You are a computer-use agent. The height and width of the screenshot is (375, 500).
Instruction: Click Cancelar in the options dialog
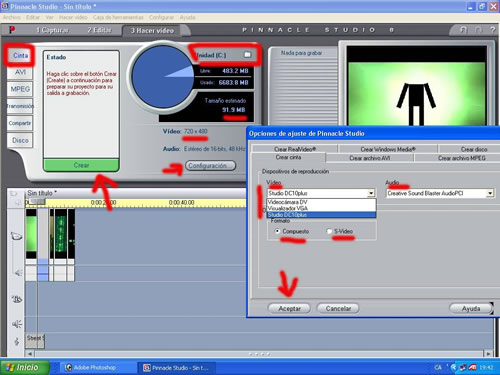coord(338,308)
